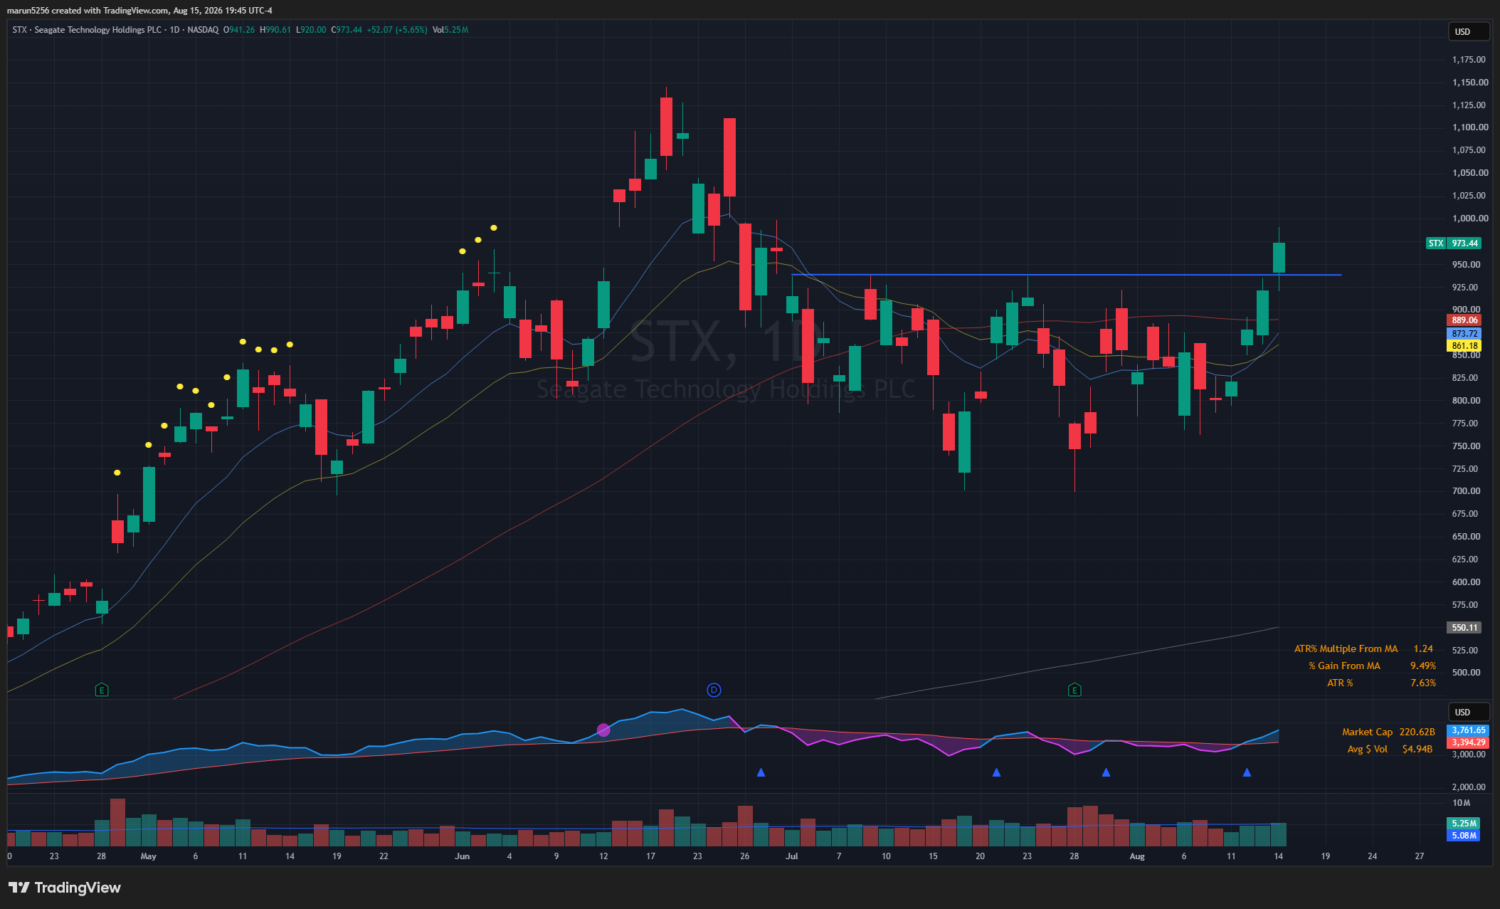The width and height of the screenshot is (1500, 909).
Task: Click the Market Cap label
Action: coord(1367,732)
